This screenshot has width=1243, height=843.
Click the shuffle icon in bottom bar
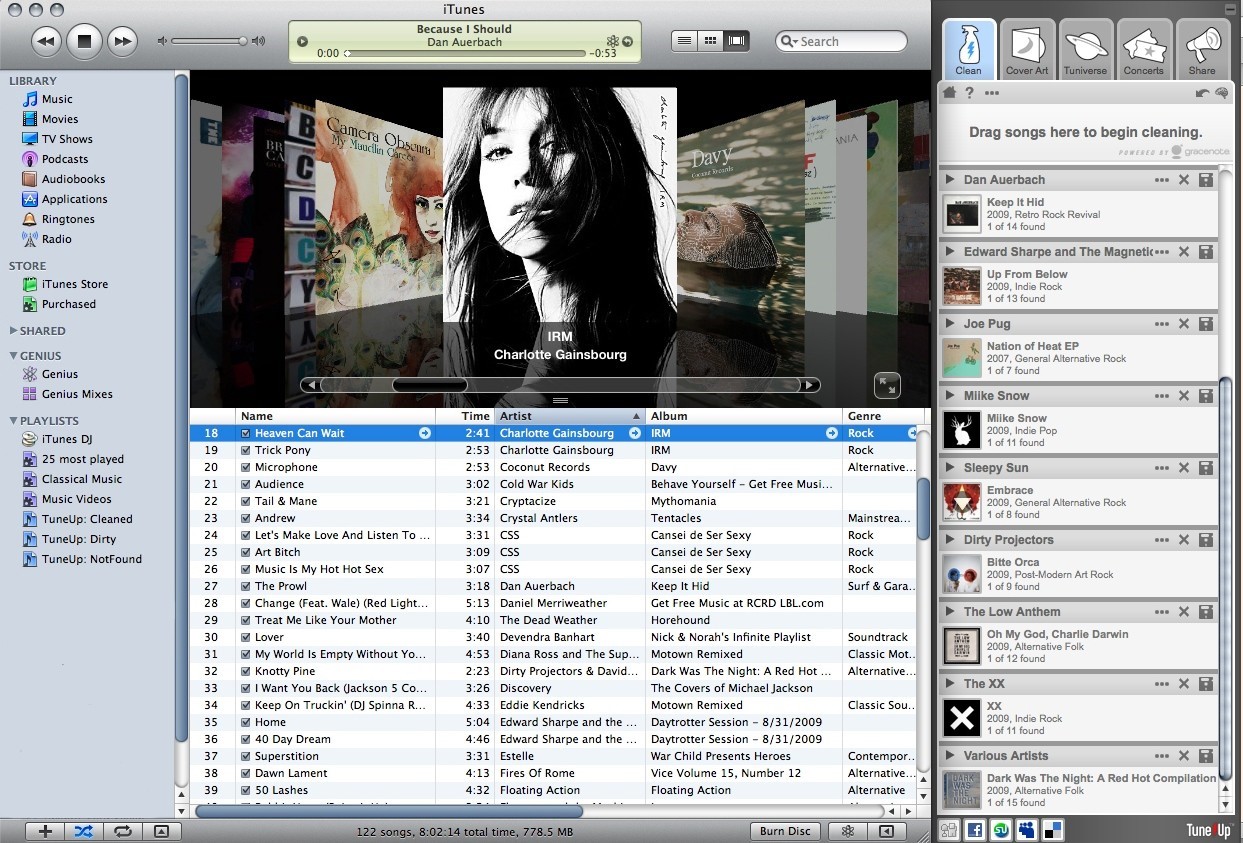coord(84,831)
